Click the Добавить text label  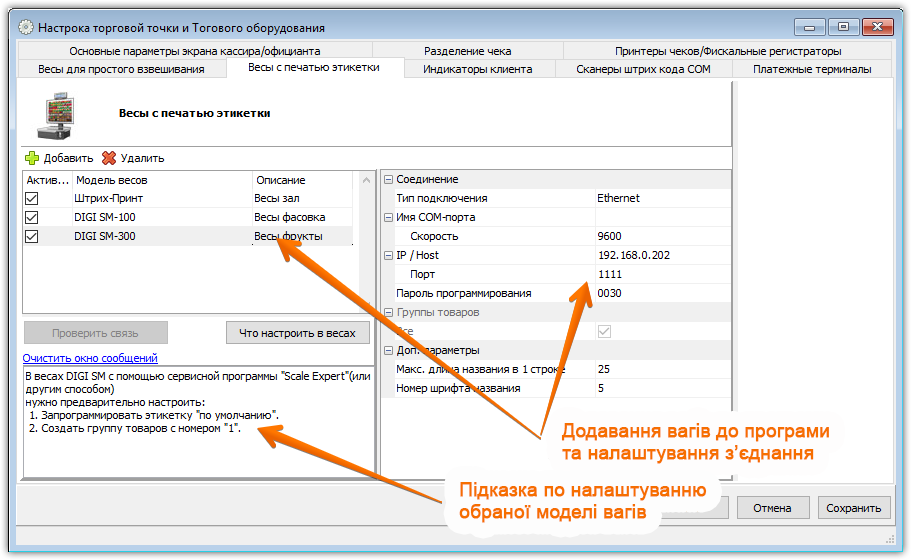[69, 158]
